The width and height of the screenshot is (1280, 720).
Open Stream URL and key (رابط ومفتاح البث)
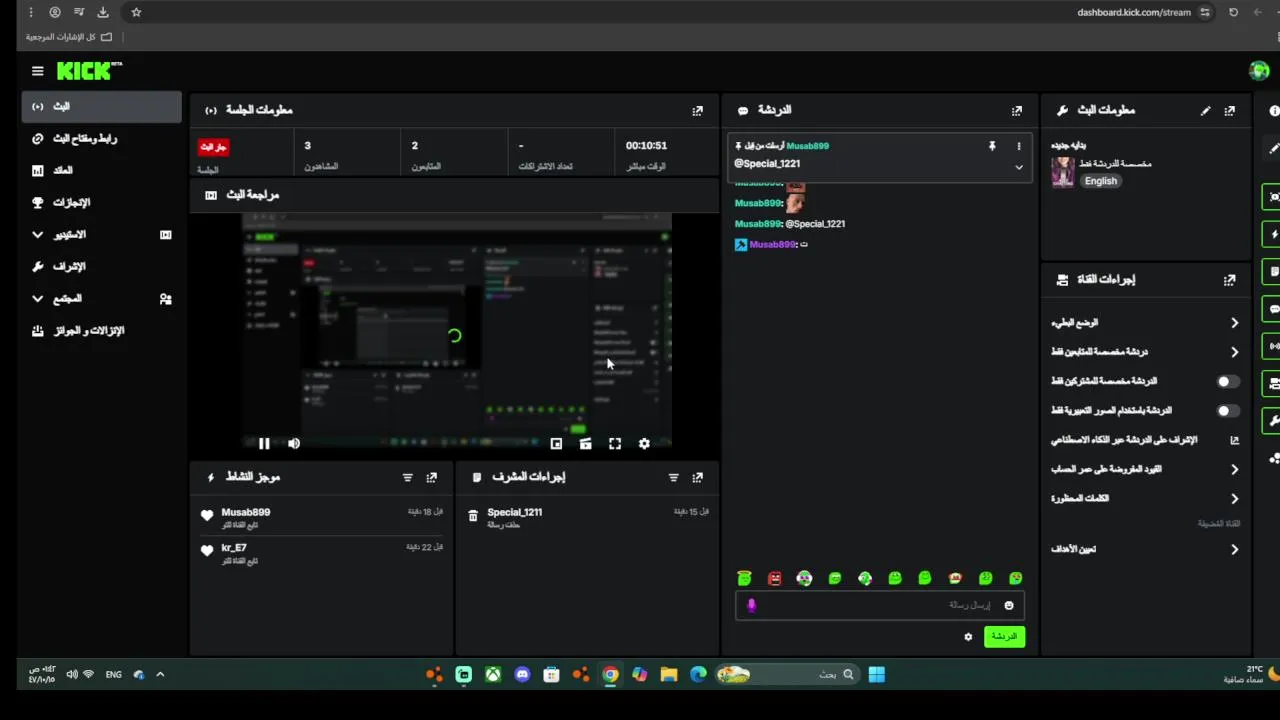coord(101,139)
